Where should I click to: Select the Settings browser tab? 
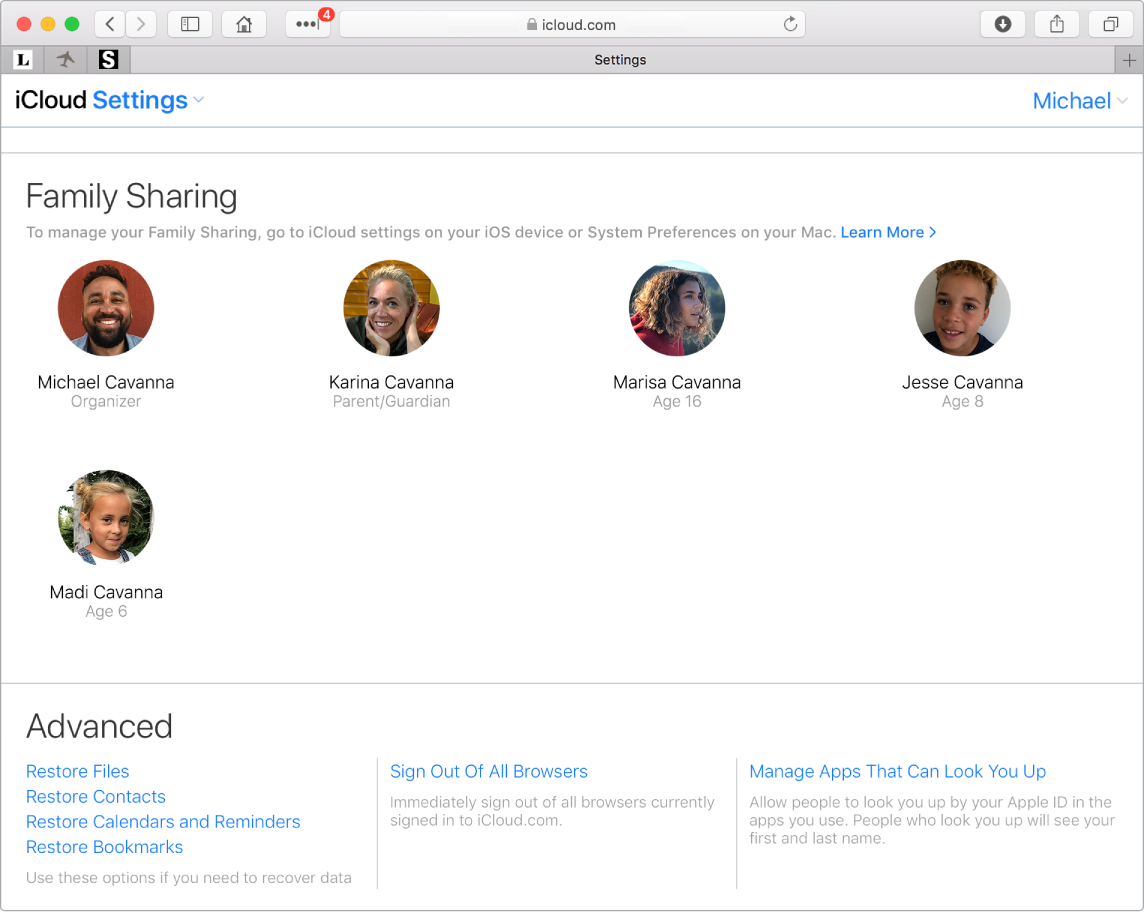click(x=620, y=59)
